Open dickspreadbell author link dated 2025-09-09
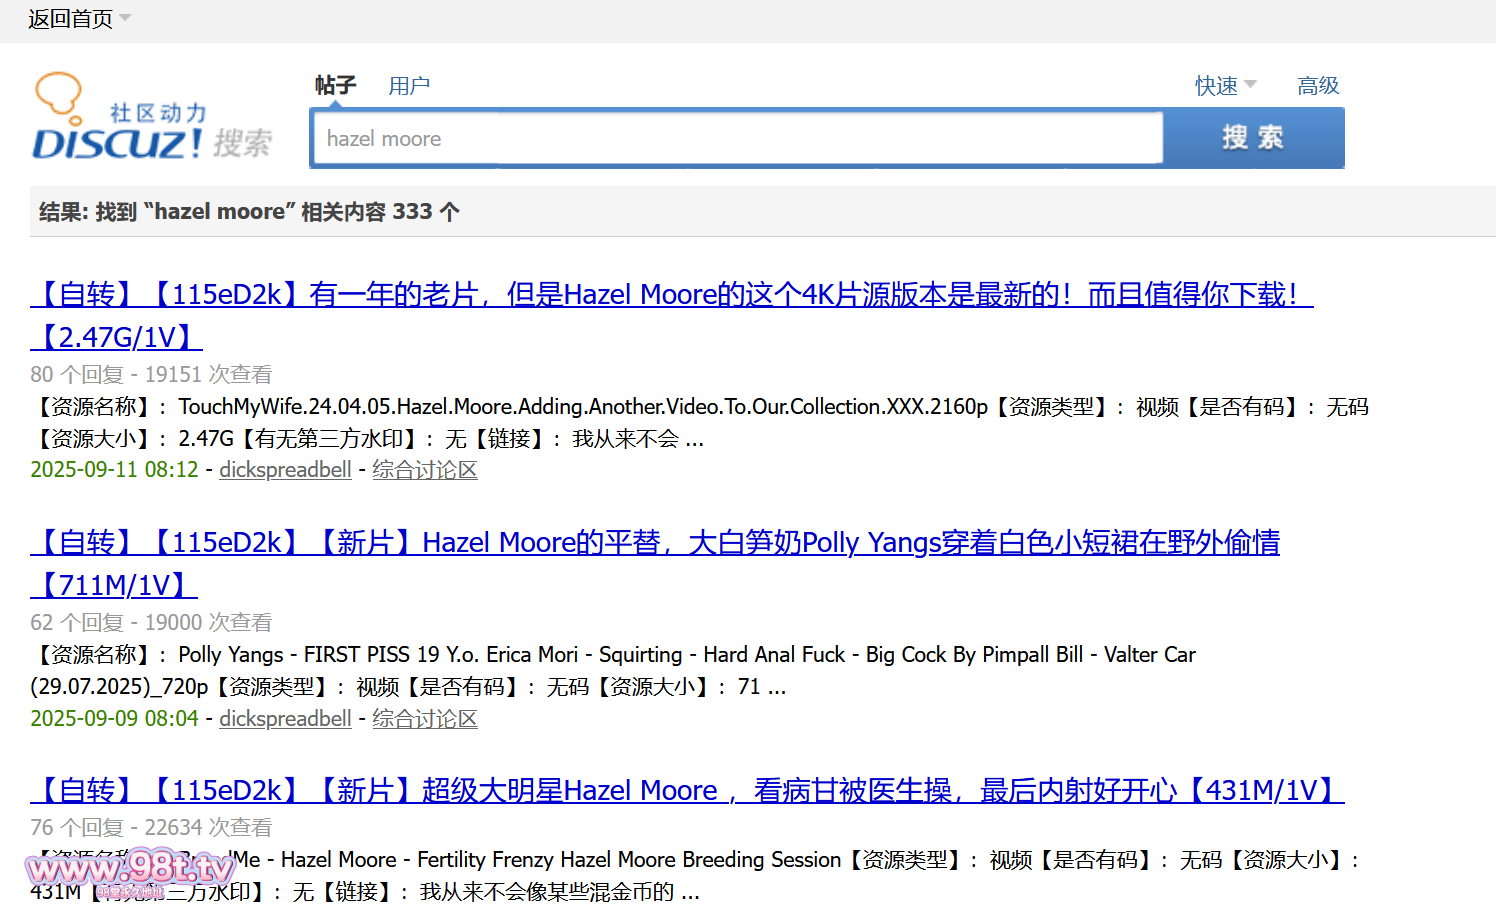Viewport: 1496px width, 907px height. click(285, 718)
